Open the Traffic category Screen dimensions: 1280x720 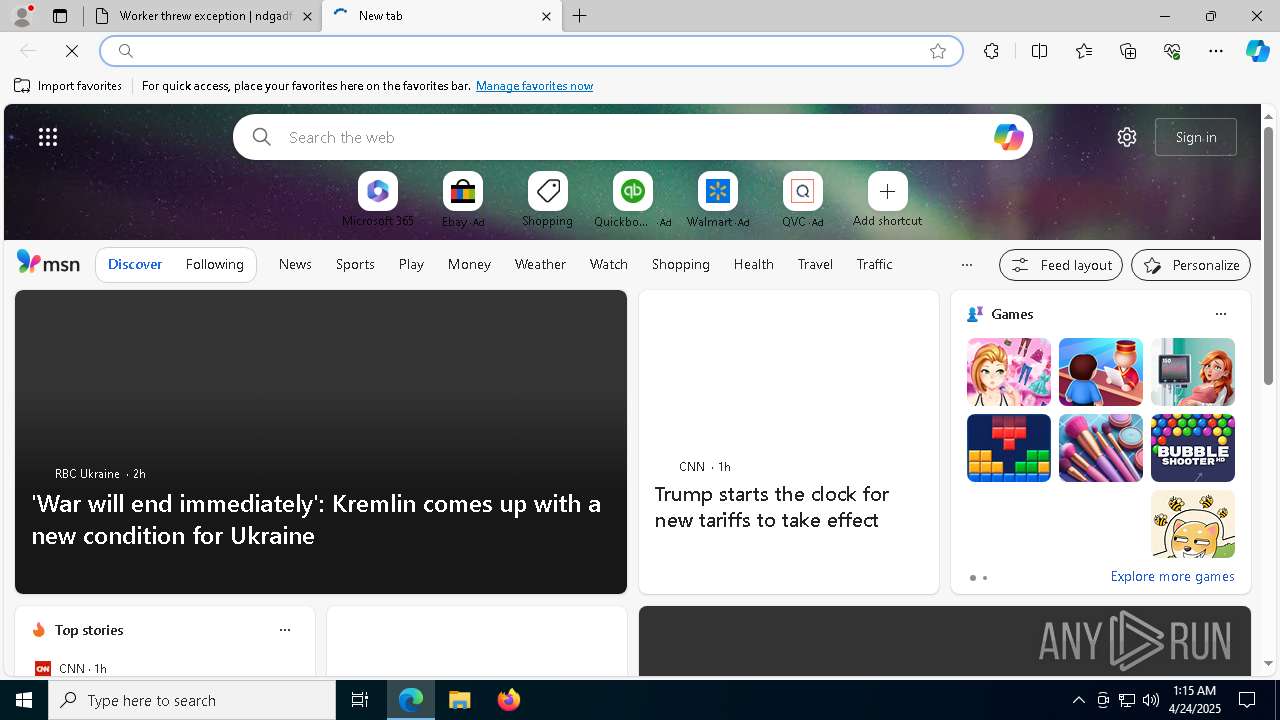pos(874,264)
